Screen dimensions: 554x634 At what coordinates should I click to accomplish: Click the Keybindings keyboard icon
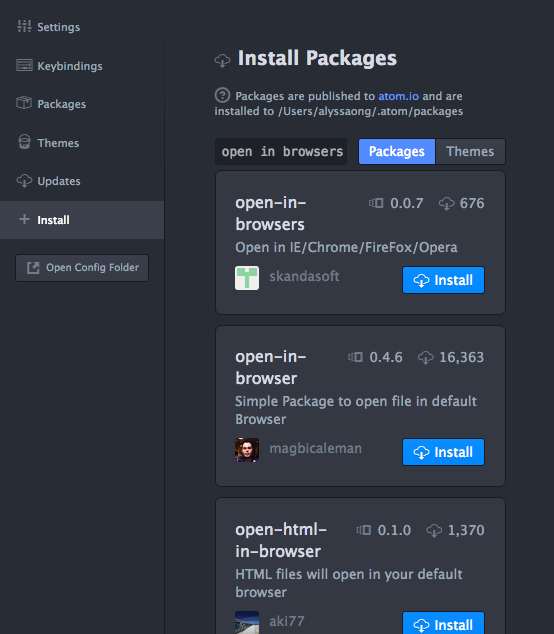(24, 65)
